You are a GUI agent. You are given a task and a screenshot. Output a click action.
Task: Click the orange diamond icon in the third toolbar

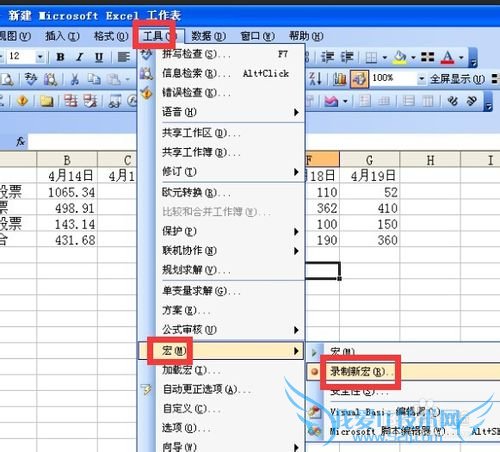(22, 100)
